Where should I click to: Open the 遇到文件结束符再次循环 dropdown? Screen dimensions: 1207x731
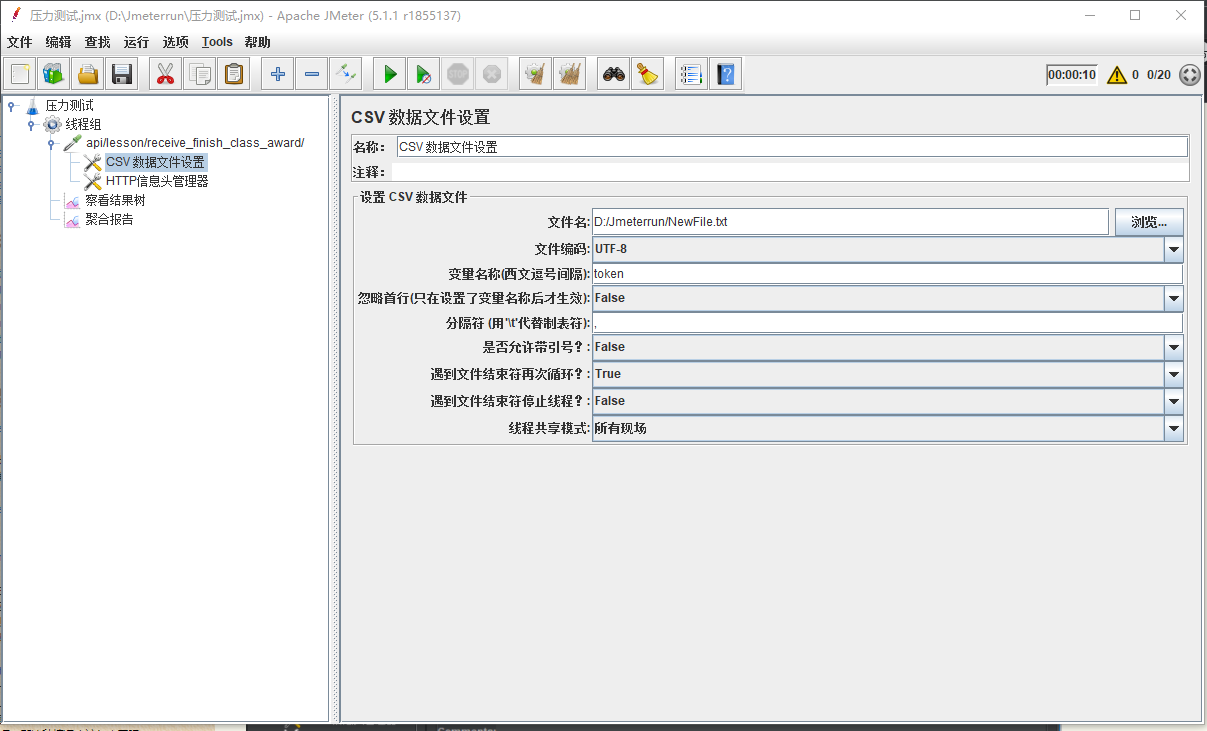tap(1174, 374)
